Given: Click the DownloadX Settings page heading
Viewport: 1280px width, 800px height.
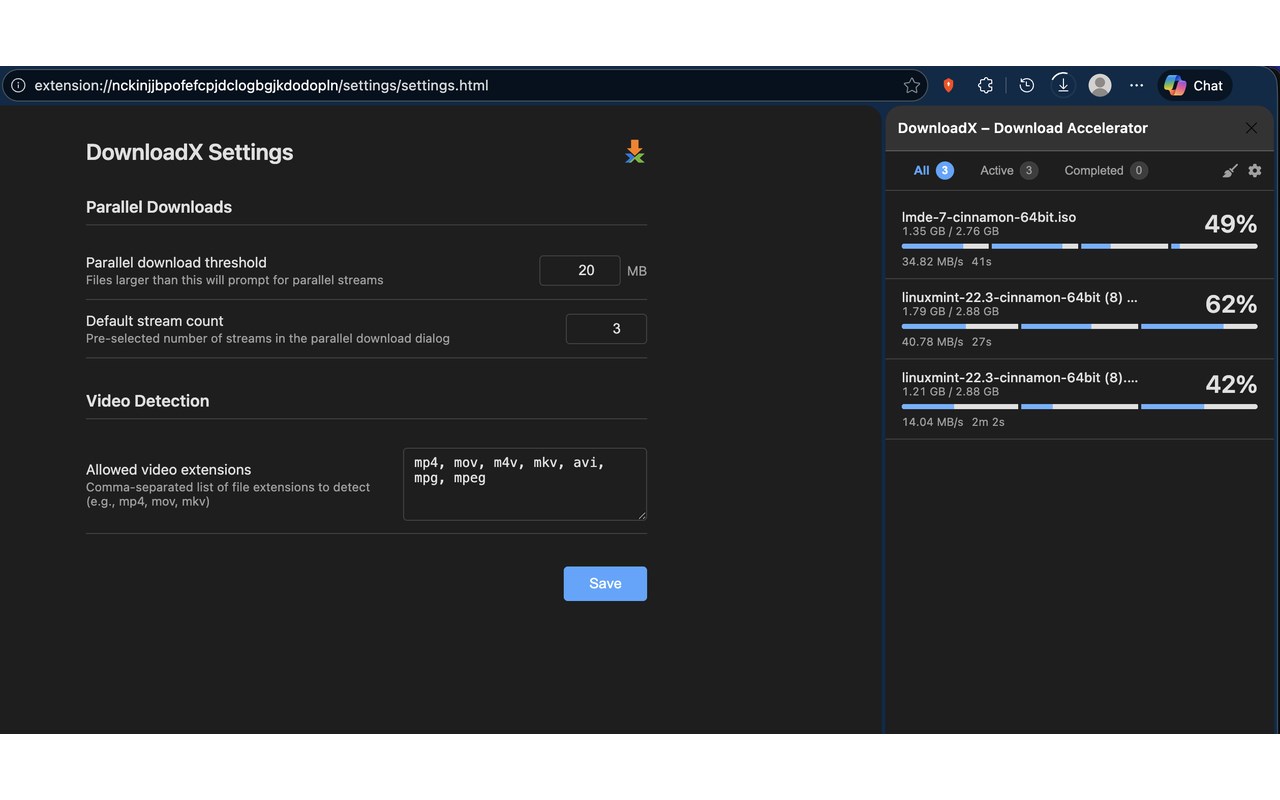Looking at the screenshot, I should tap(190, 152).
